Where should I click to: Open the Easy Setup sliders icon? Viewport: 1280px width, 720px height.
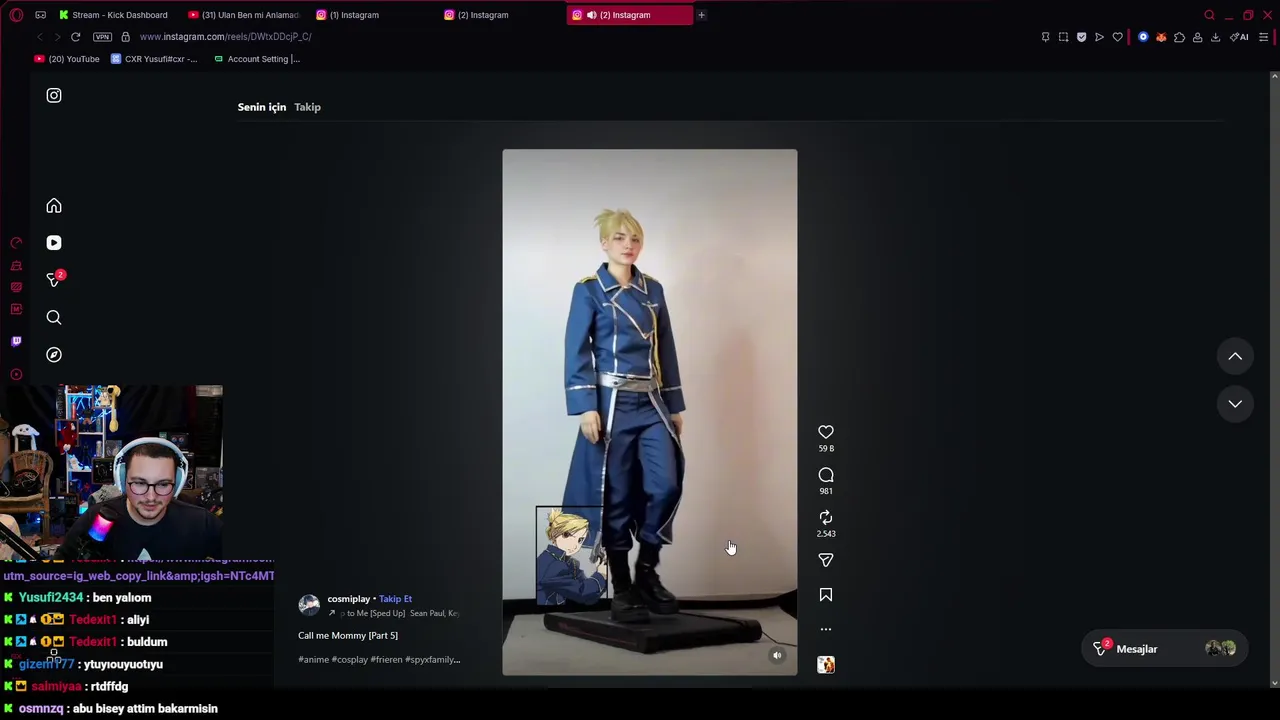[x=1264, y=37]
